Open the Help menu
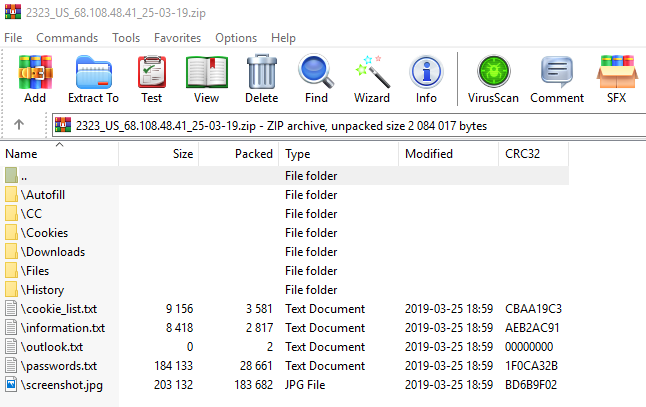 click(283, 38)
